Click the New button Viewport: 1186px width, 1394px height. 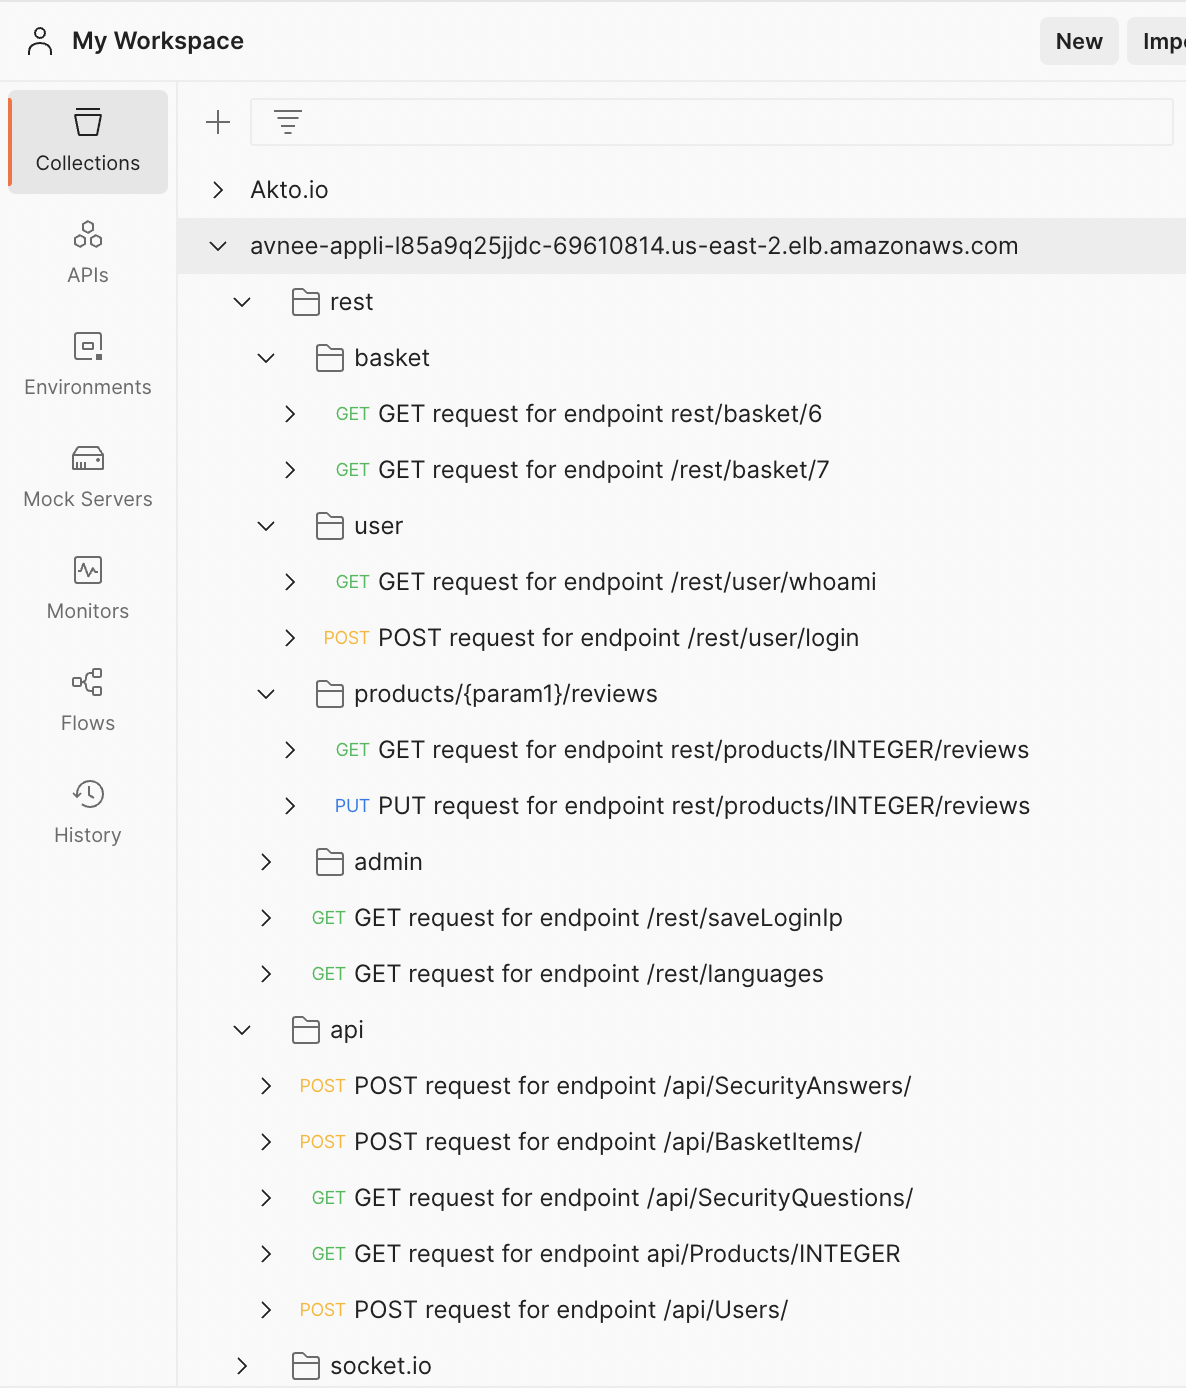1079,41
